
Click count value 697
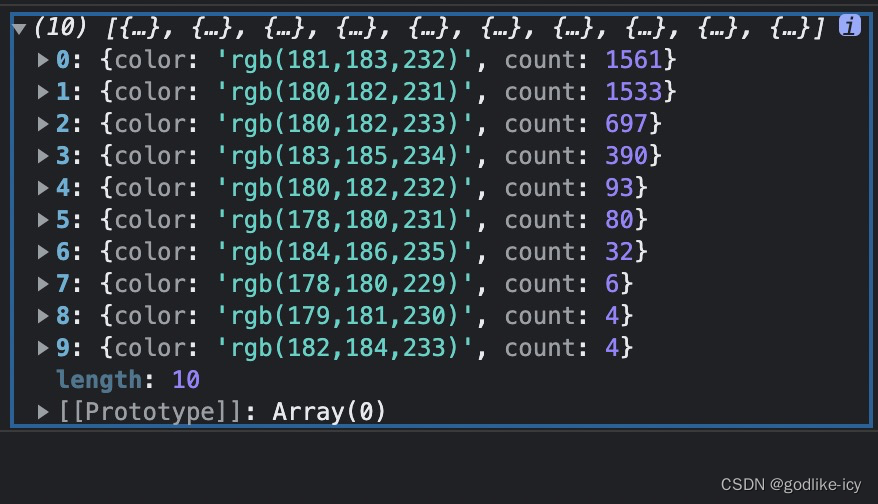click(x=627, y=123)
